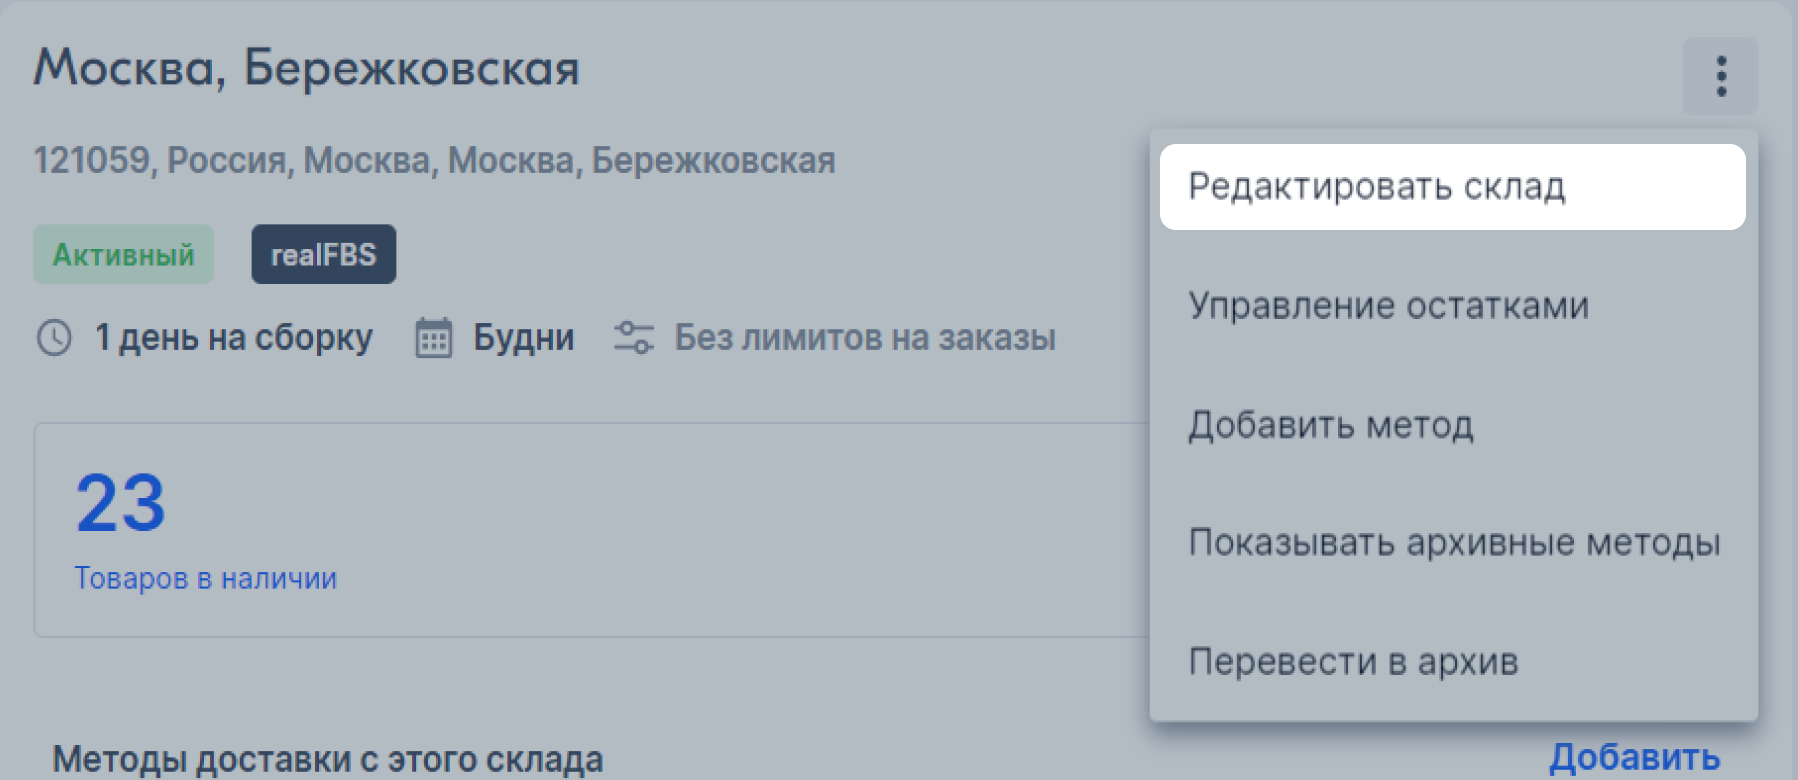Choose Управление остатками from menu
This screenshot has height=780, width=1798.
click(1453, 305)
